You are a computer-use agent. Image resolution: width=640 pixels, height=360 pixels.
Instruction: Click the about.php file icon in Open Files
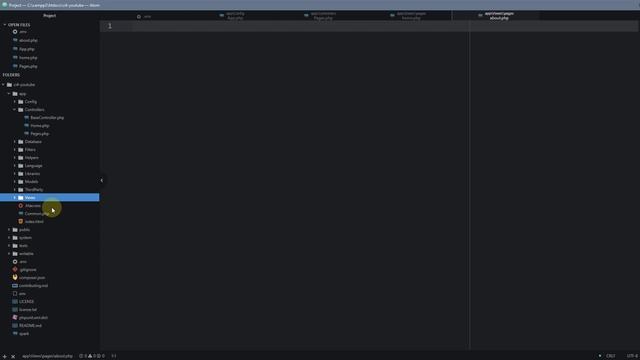pos(15,40)
